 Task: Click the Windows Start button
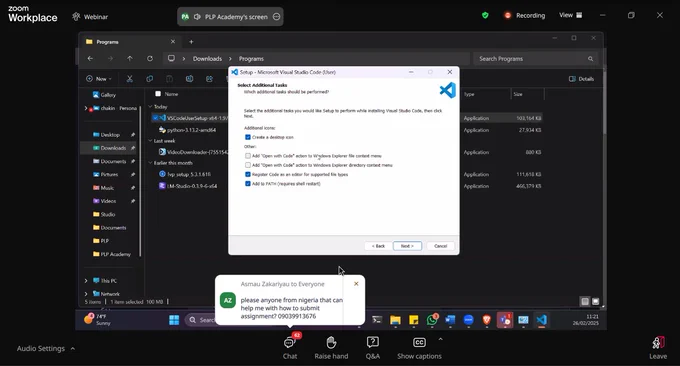(x=174, y=320)
